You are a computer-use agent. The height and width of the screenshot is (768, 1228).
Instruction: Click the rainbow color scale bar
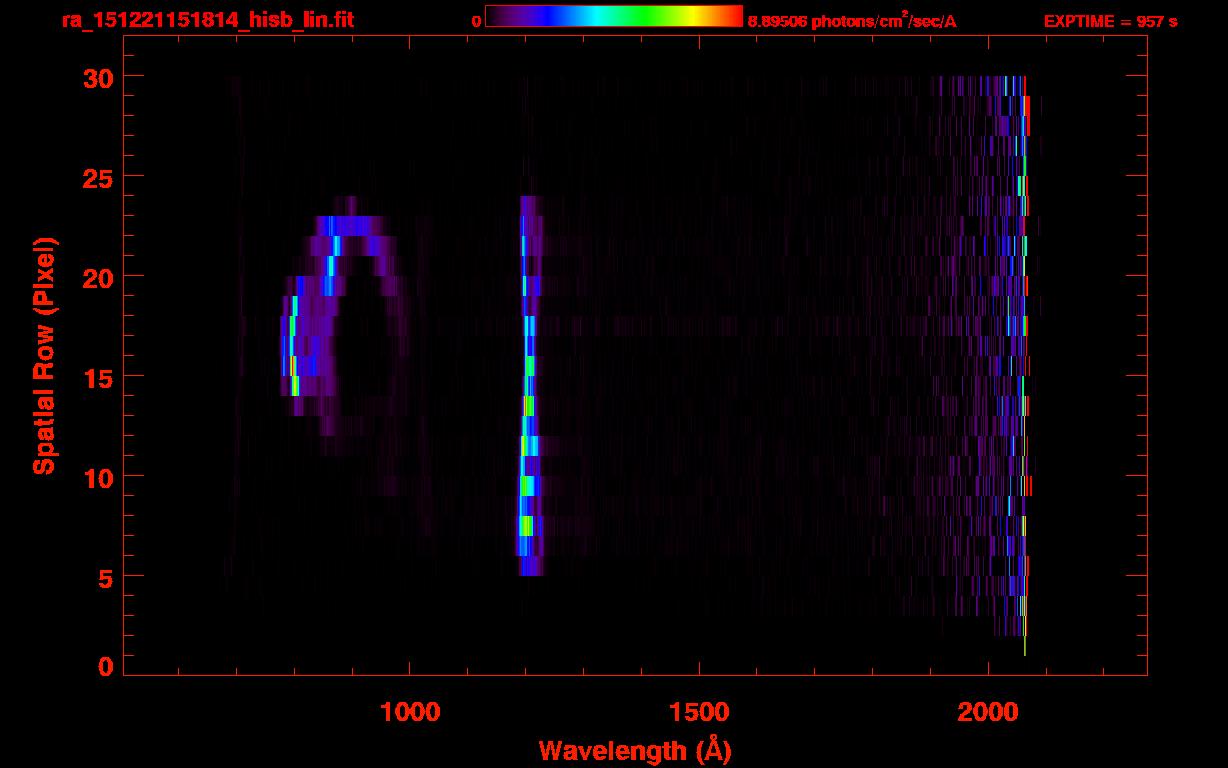click(614, 17)
